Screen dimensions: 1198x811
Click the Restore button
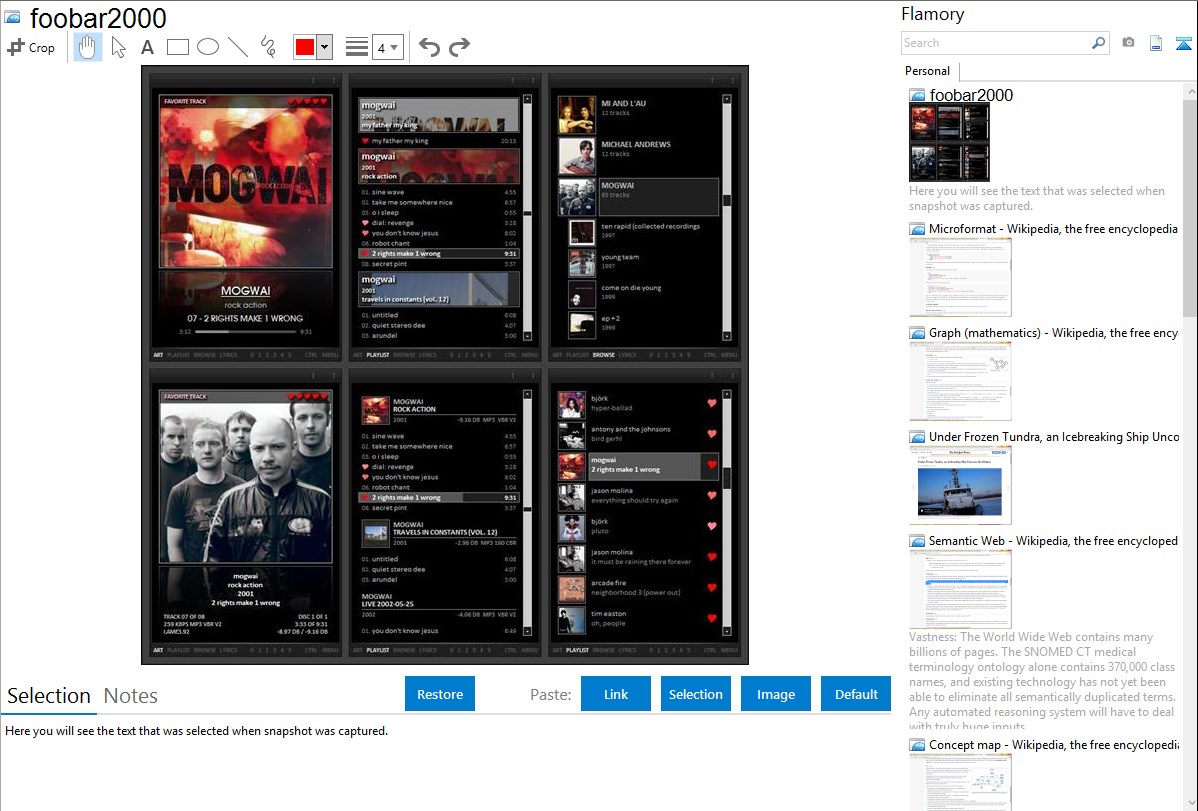440,694
